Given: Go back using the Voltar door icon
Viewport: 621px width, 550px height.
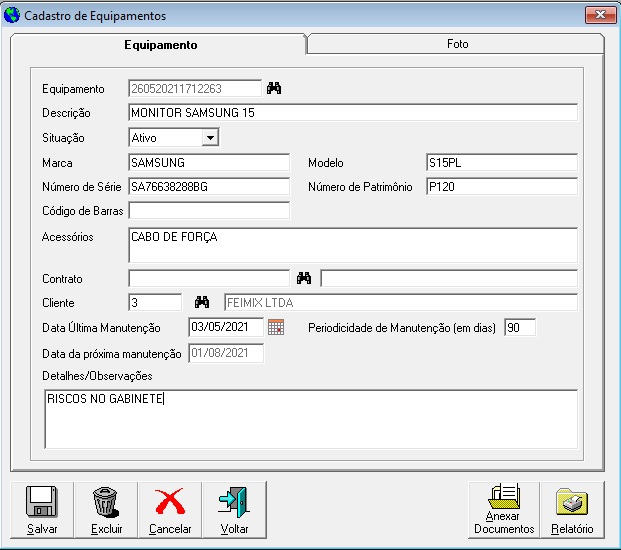Looking at the screenshot, I should tap(234, 510).
